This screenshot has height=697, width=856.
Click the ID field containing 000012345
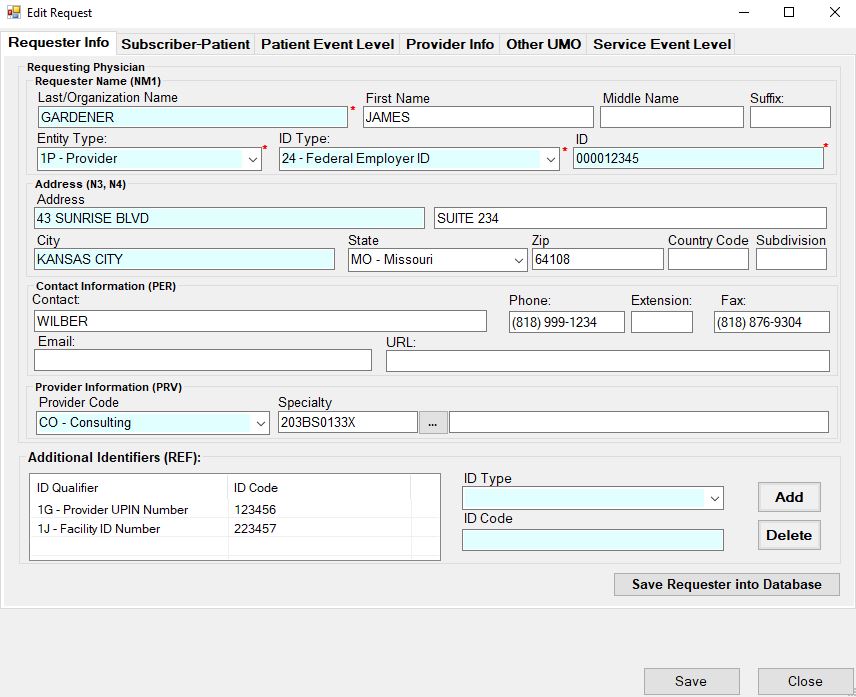click(698, 158)
